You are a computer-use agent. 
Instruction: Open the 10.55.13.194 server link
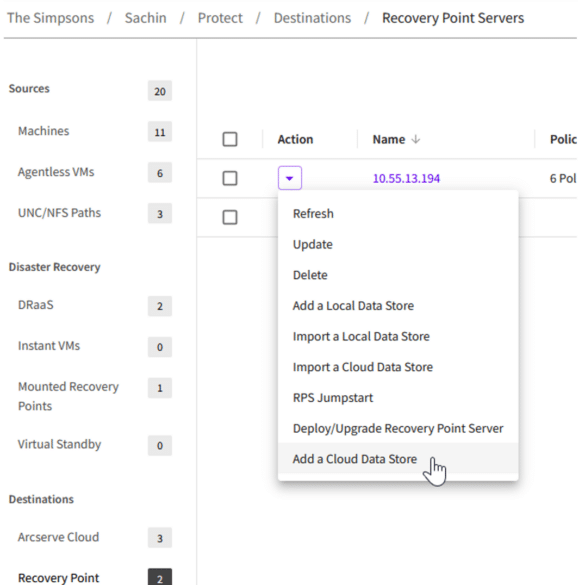tap(406, 178)
